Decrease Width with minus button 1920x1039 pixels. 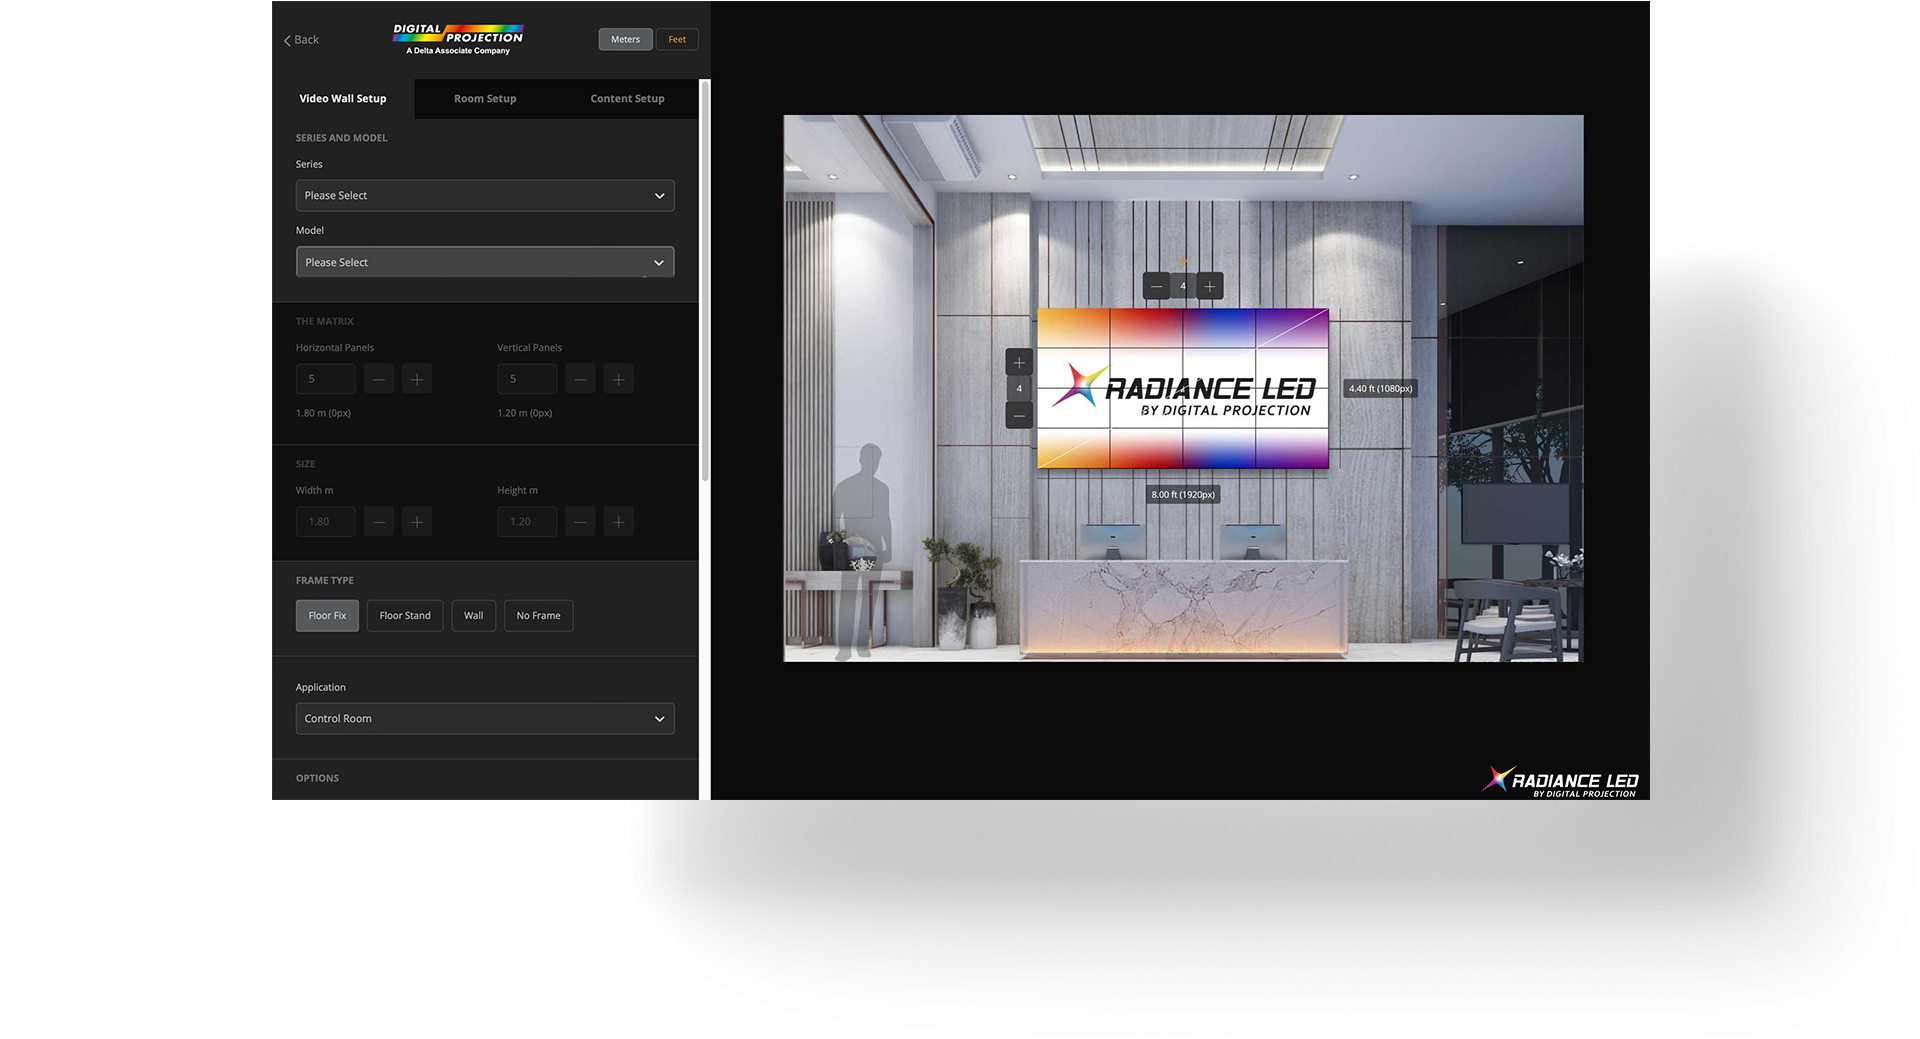point(378,521)
